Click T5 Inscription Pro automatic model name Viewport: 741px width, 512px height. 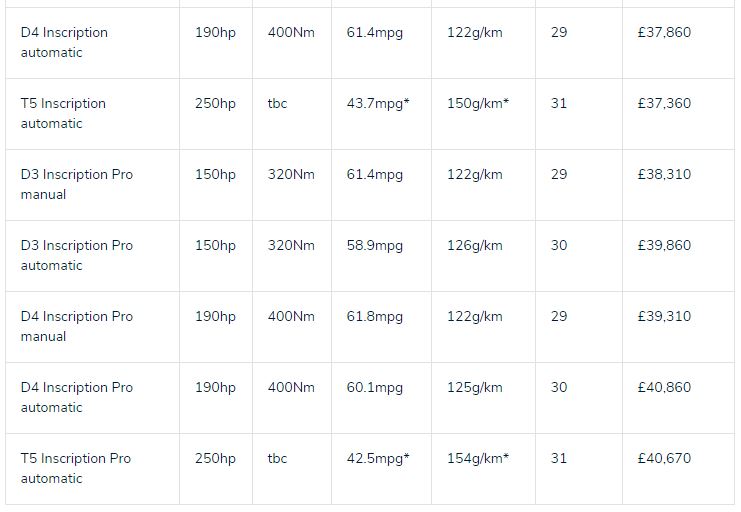(75, 468)
